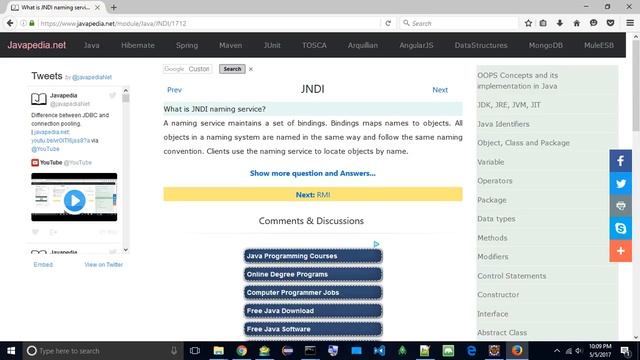The image size is (640, 360).
Task: Open the Constructor sidebar link
Action: pyautogui.click(x=498, y=295)
